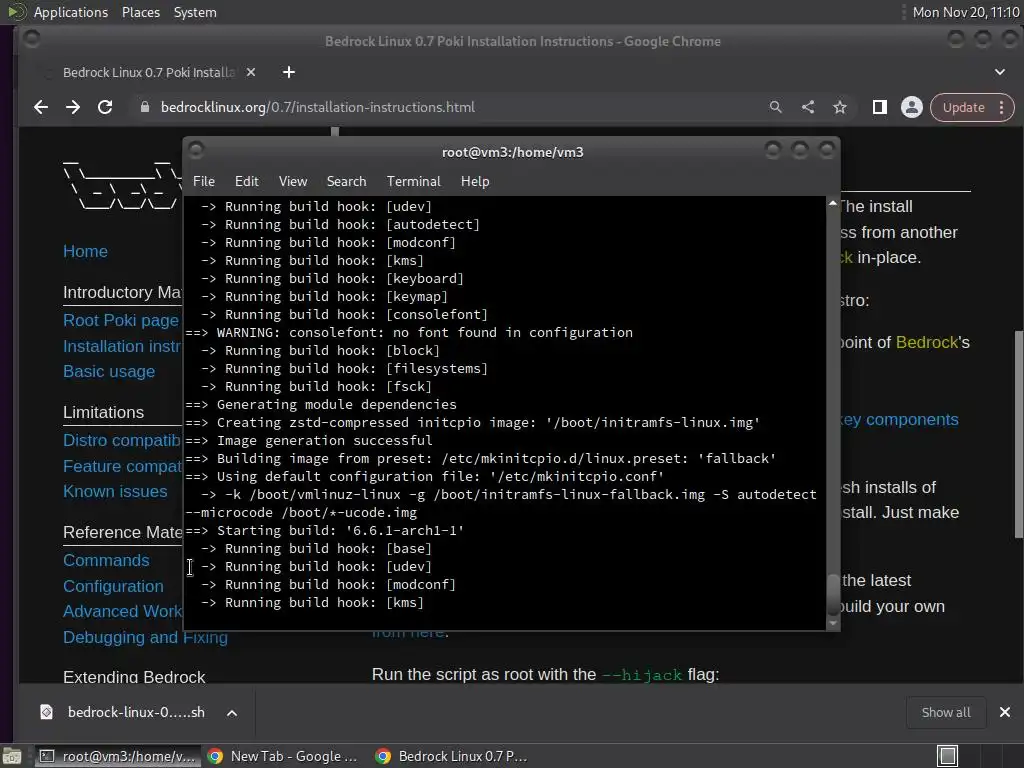Open the Terminal menu
Viewport: 1024px width, 768px height.
click(x=413, y=182)
